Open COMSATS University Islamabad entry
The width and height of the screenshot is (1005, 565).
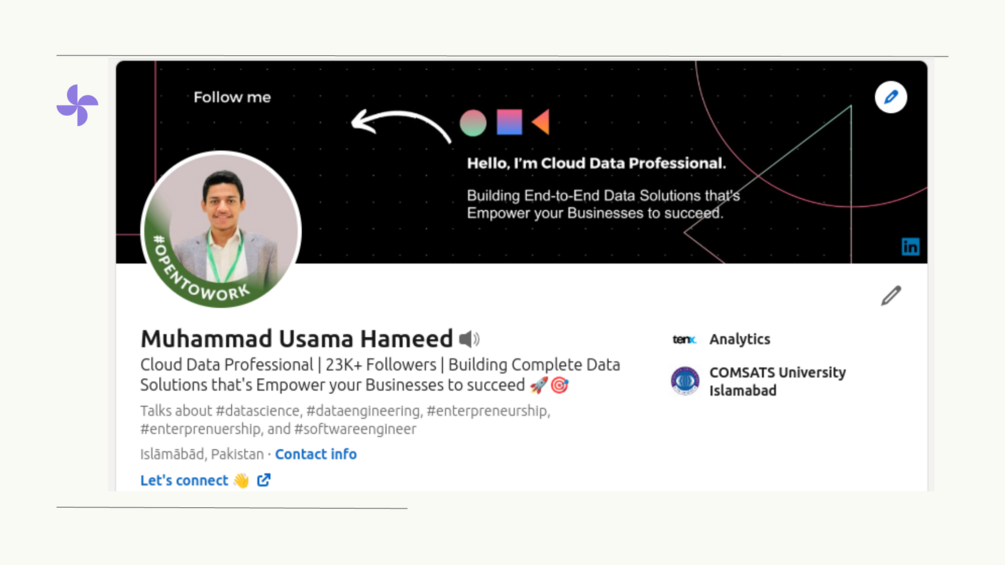(777, 381)
